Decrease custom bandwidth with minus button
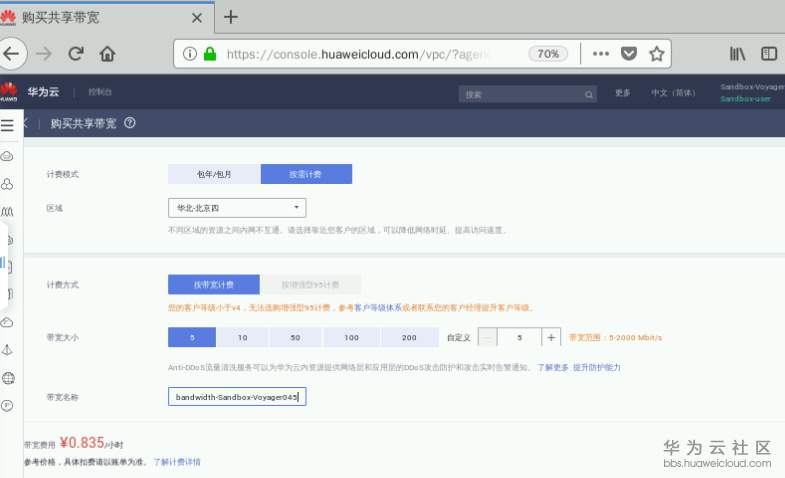This screenshot has height=478, width=785. click(x=487, y=337)
